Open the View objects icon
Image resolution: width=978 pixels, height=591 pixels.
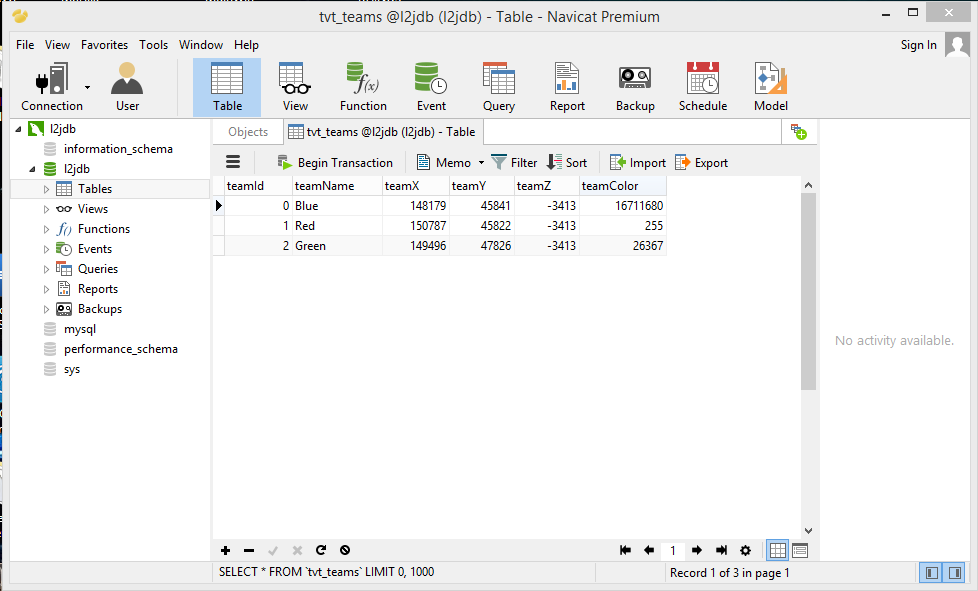pyautogui.click(x=295, y=87)
